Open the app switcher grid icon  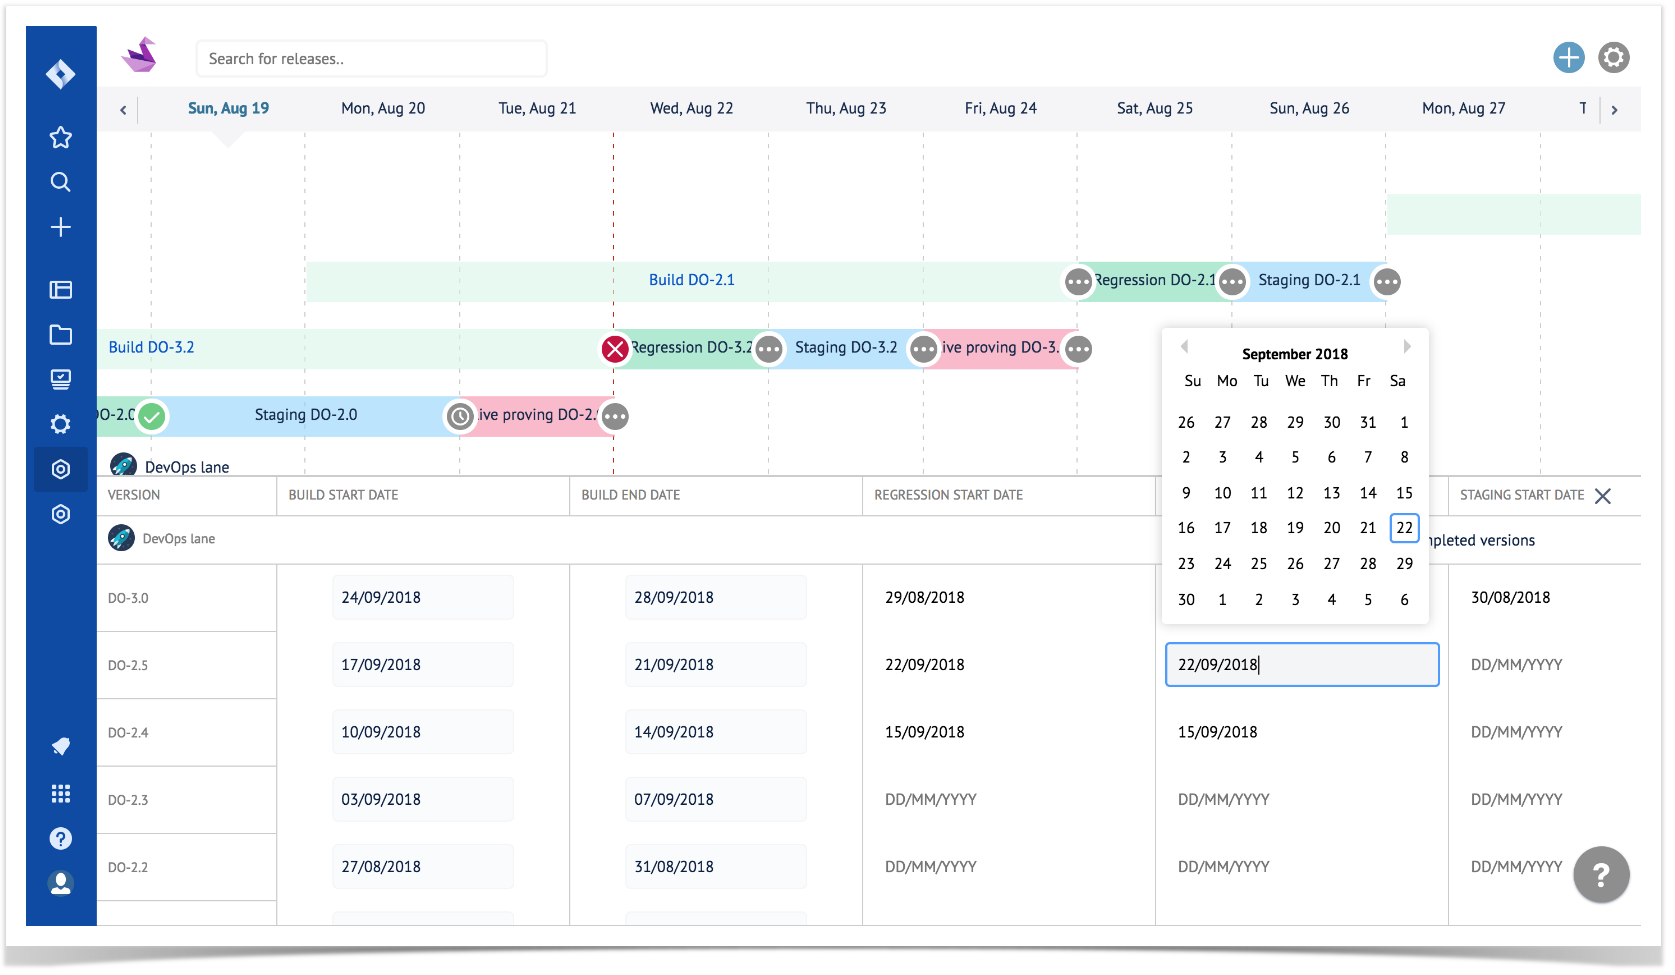(x=61, y=793)
